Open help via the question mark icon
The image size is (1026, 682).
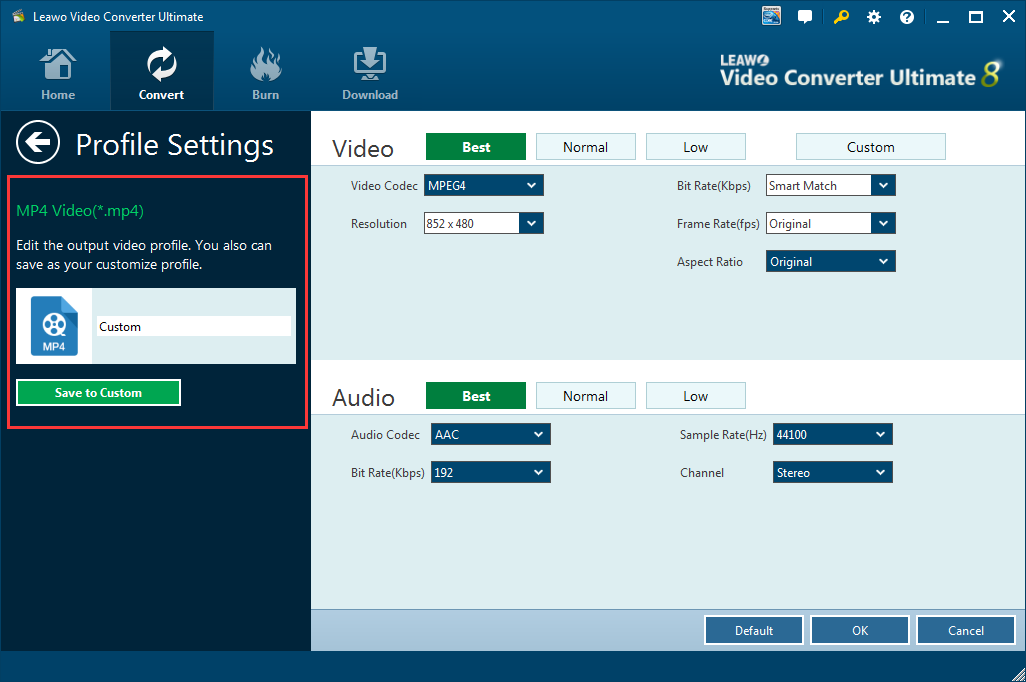[x=907, y=17]
